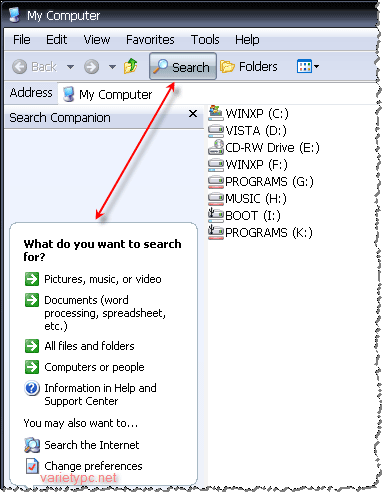Image resolution: width=382 pixels, height=492 pixels.
Task: Open the Back history dropdown arrow
Action: point(70,67)
